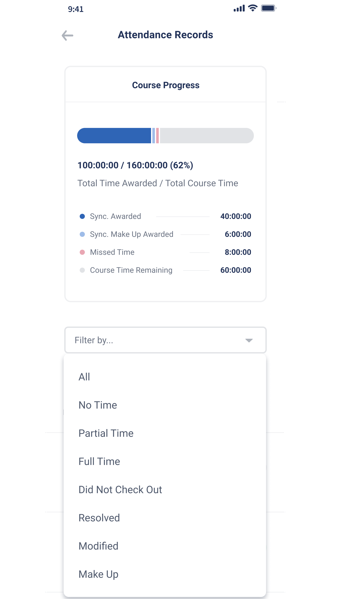Tap the cellular signal bars icon

(239, 8)
